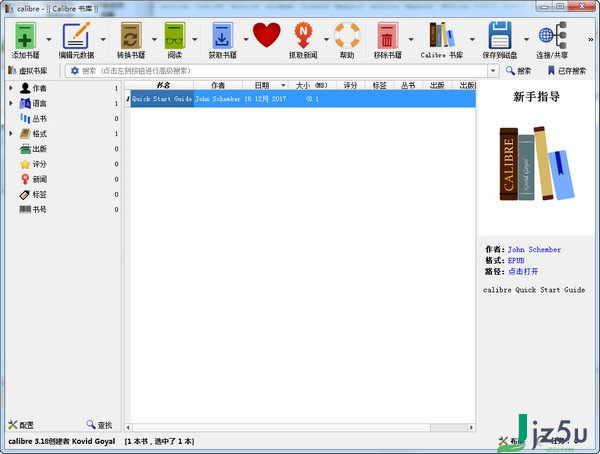
Task: Click the John Schember cell in book list
Action: pos(218,99)
